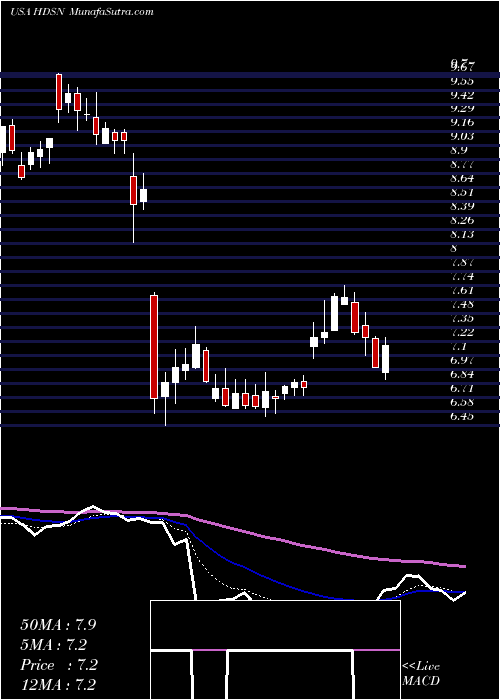This screenshot has width=500, height=700.
Task: Click the 6.97 price axis label
Action: tap(462, 360)
